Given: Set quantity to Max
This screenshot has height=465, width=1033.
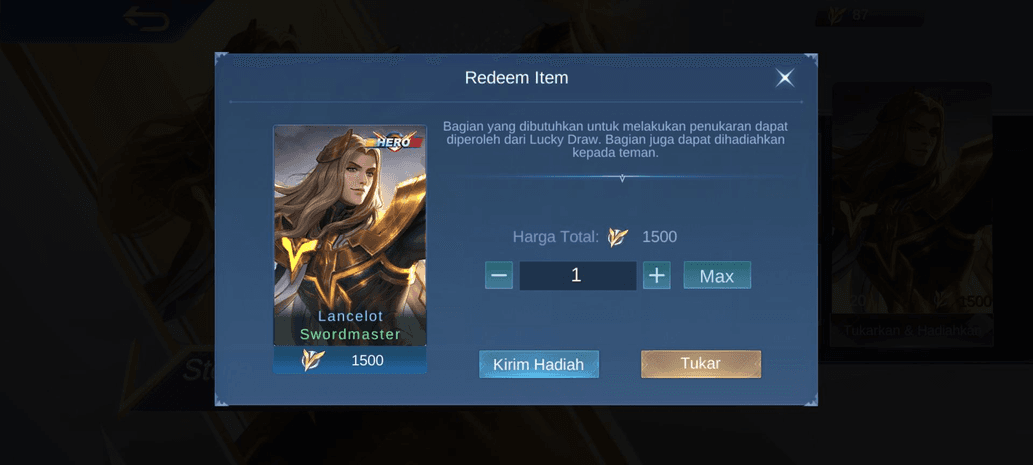Looking at the screenshot, I should tap(717, 275).
